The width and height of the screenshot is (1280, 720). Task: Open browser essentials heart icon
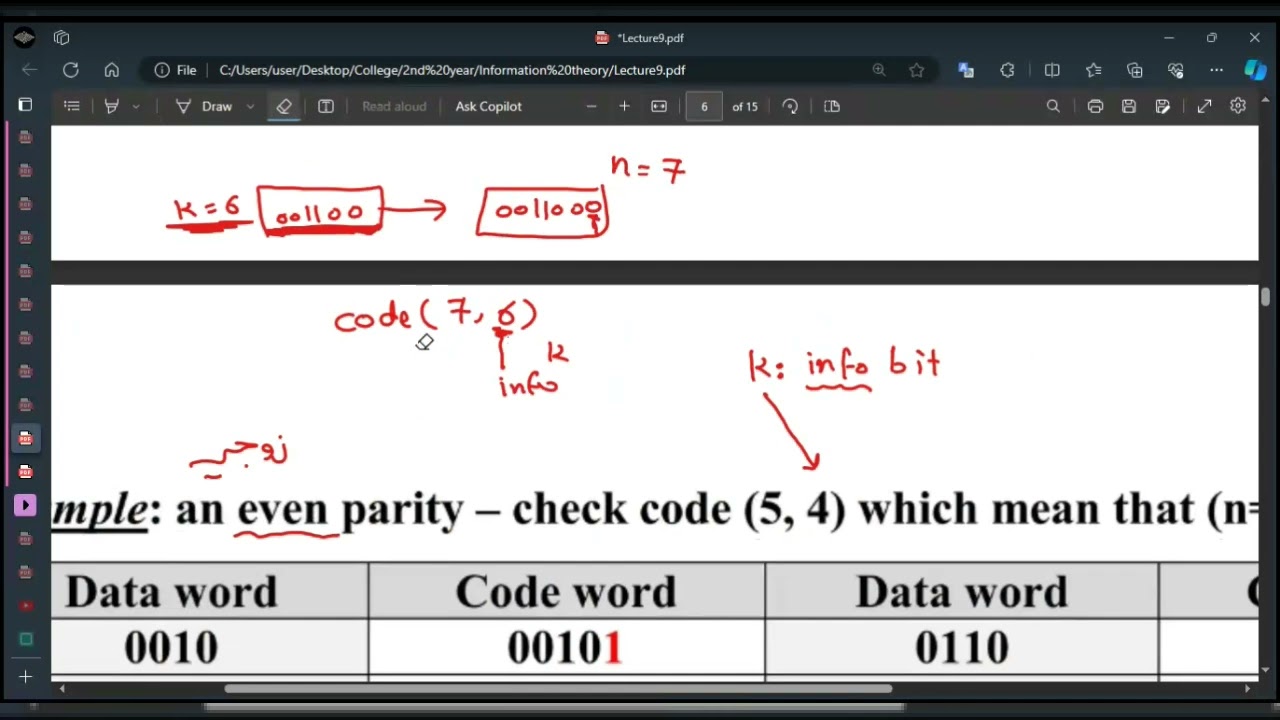click(1176, 70)
